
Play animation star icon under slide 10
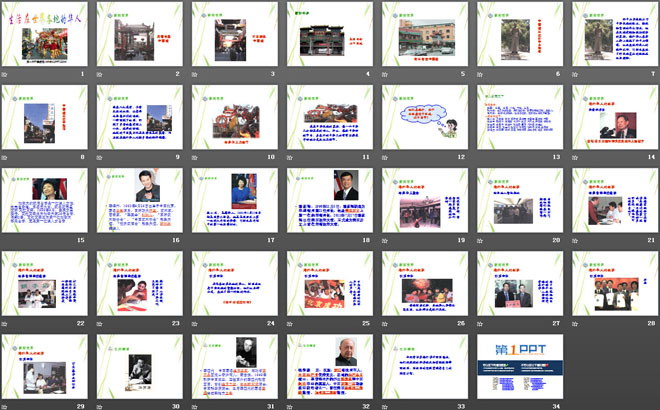pyautogui.click(x=196, y=157)
